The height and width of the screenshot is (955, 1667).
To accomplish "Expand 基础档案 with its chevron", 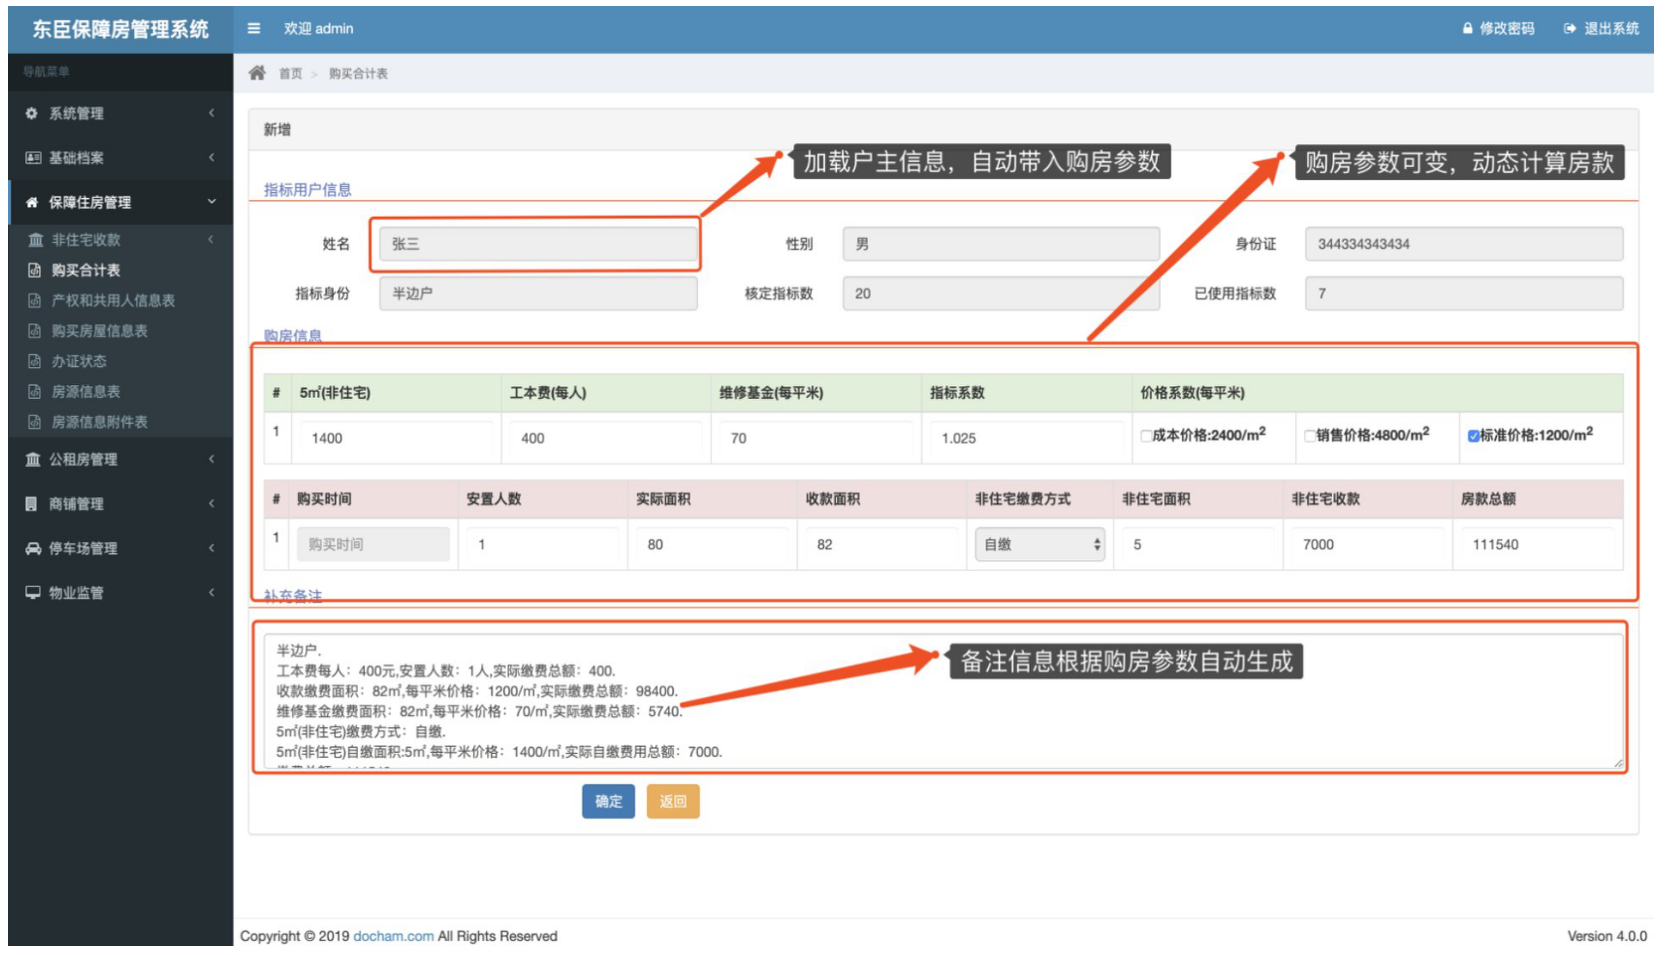I will pyautogui.click(x=211, y=158).
